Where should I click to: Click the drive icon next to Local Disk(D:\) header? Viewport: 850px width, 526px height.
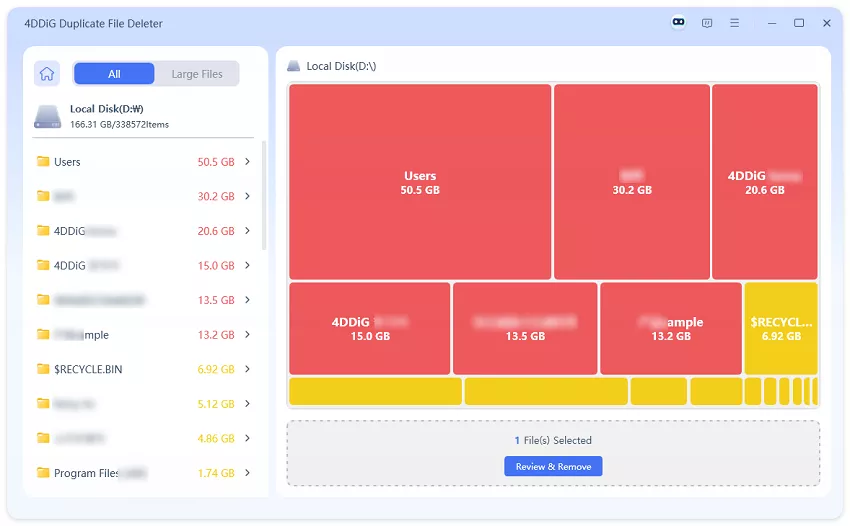point(293,66)
